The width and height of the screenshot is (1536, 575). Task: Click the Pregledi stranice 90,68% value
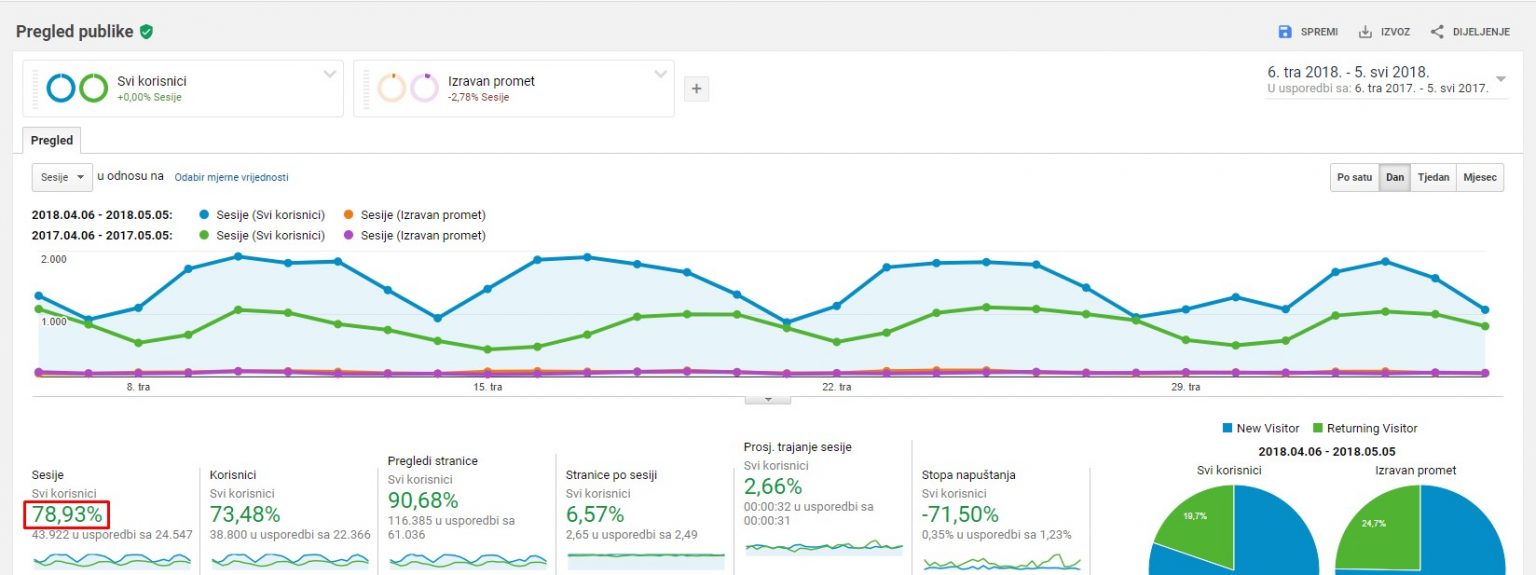423,501
